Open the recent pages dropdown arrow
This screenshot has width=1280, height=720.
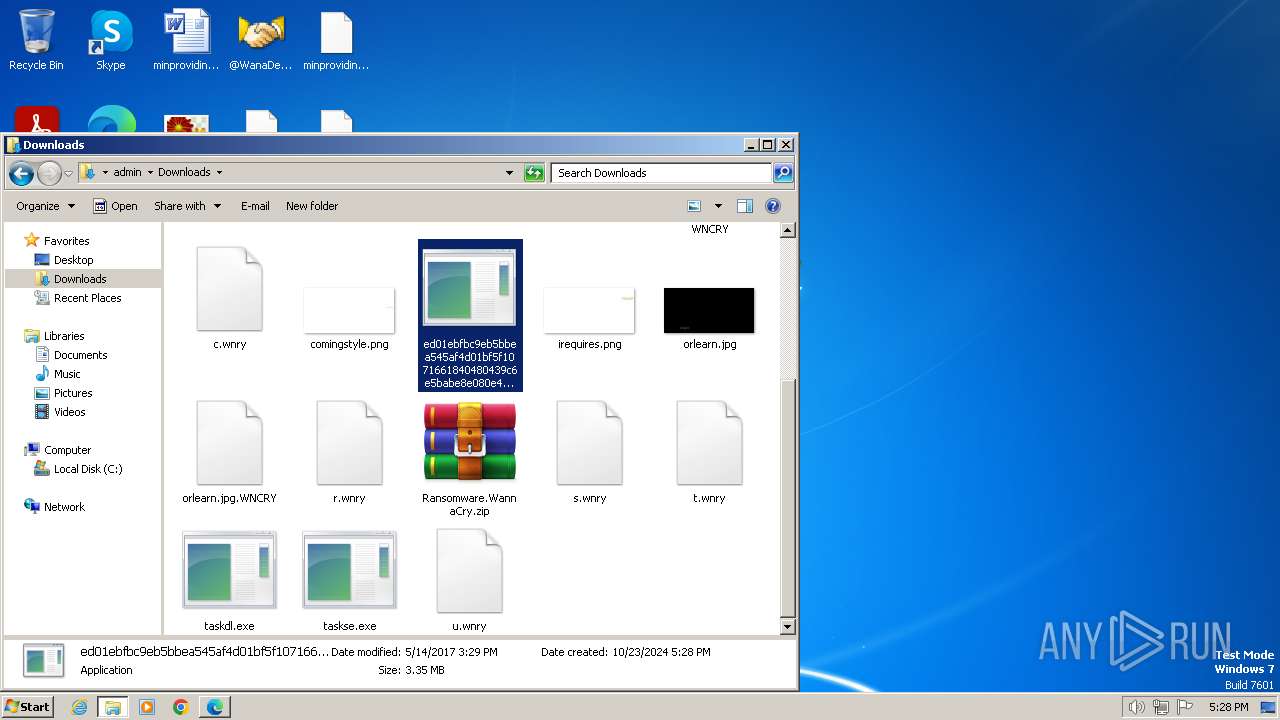[x=68, y=173]
